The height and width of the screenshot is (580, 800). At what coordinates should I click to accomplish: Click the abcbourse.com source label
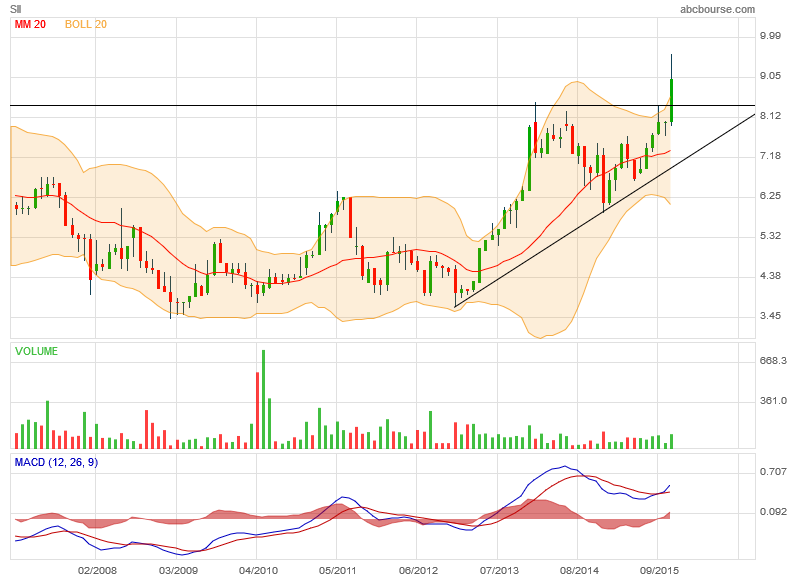[717, 9]
